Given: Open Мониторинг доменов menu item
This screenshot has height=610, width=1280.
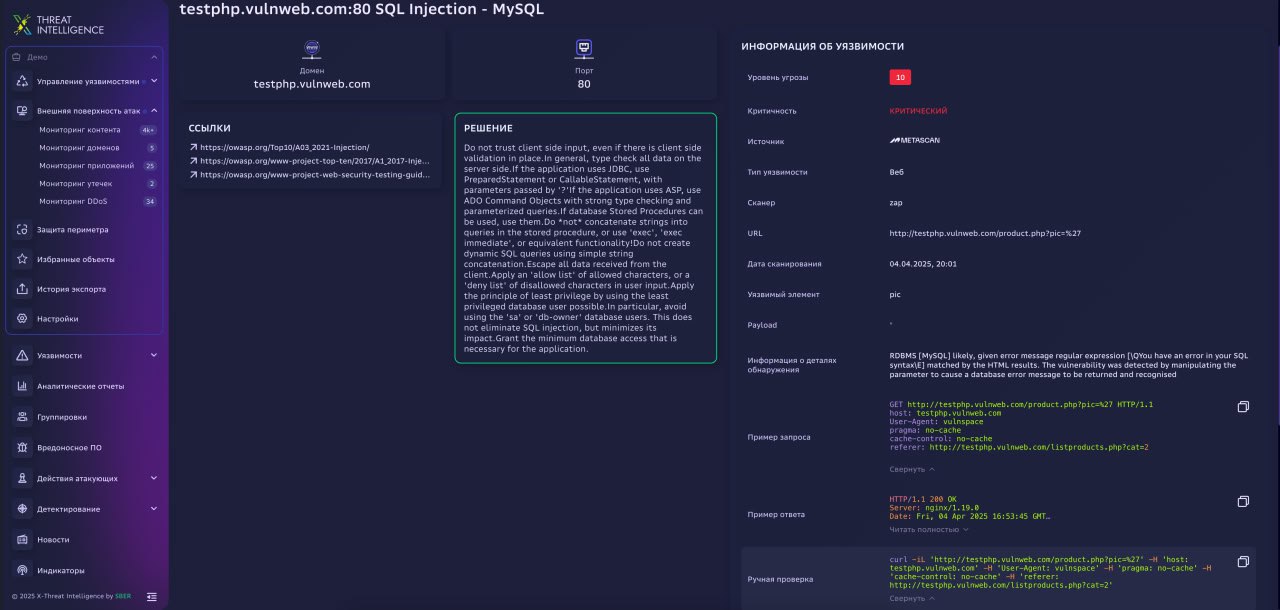Looking at the screenshot, I should [x=79, y=148].
